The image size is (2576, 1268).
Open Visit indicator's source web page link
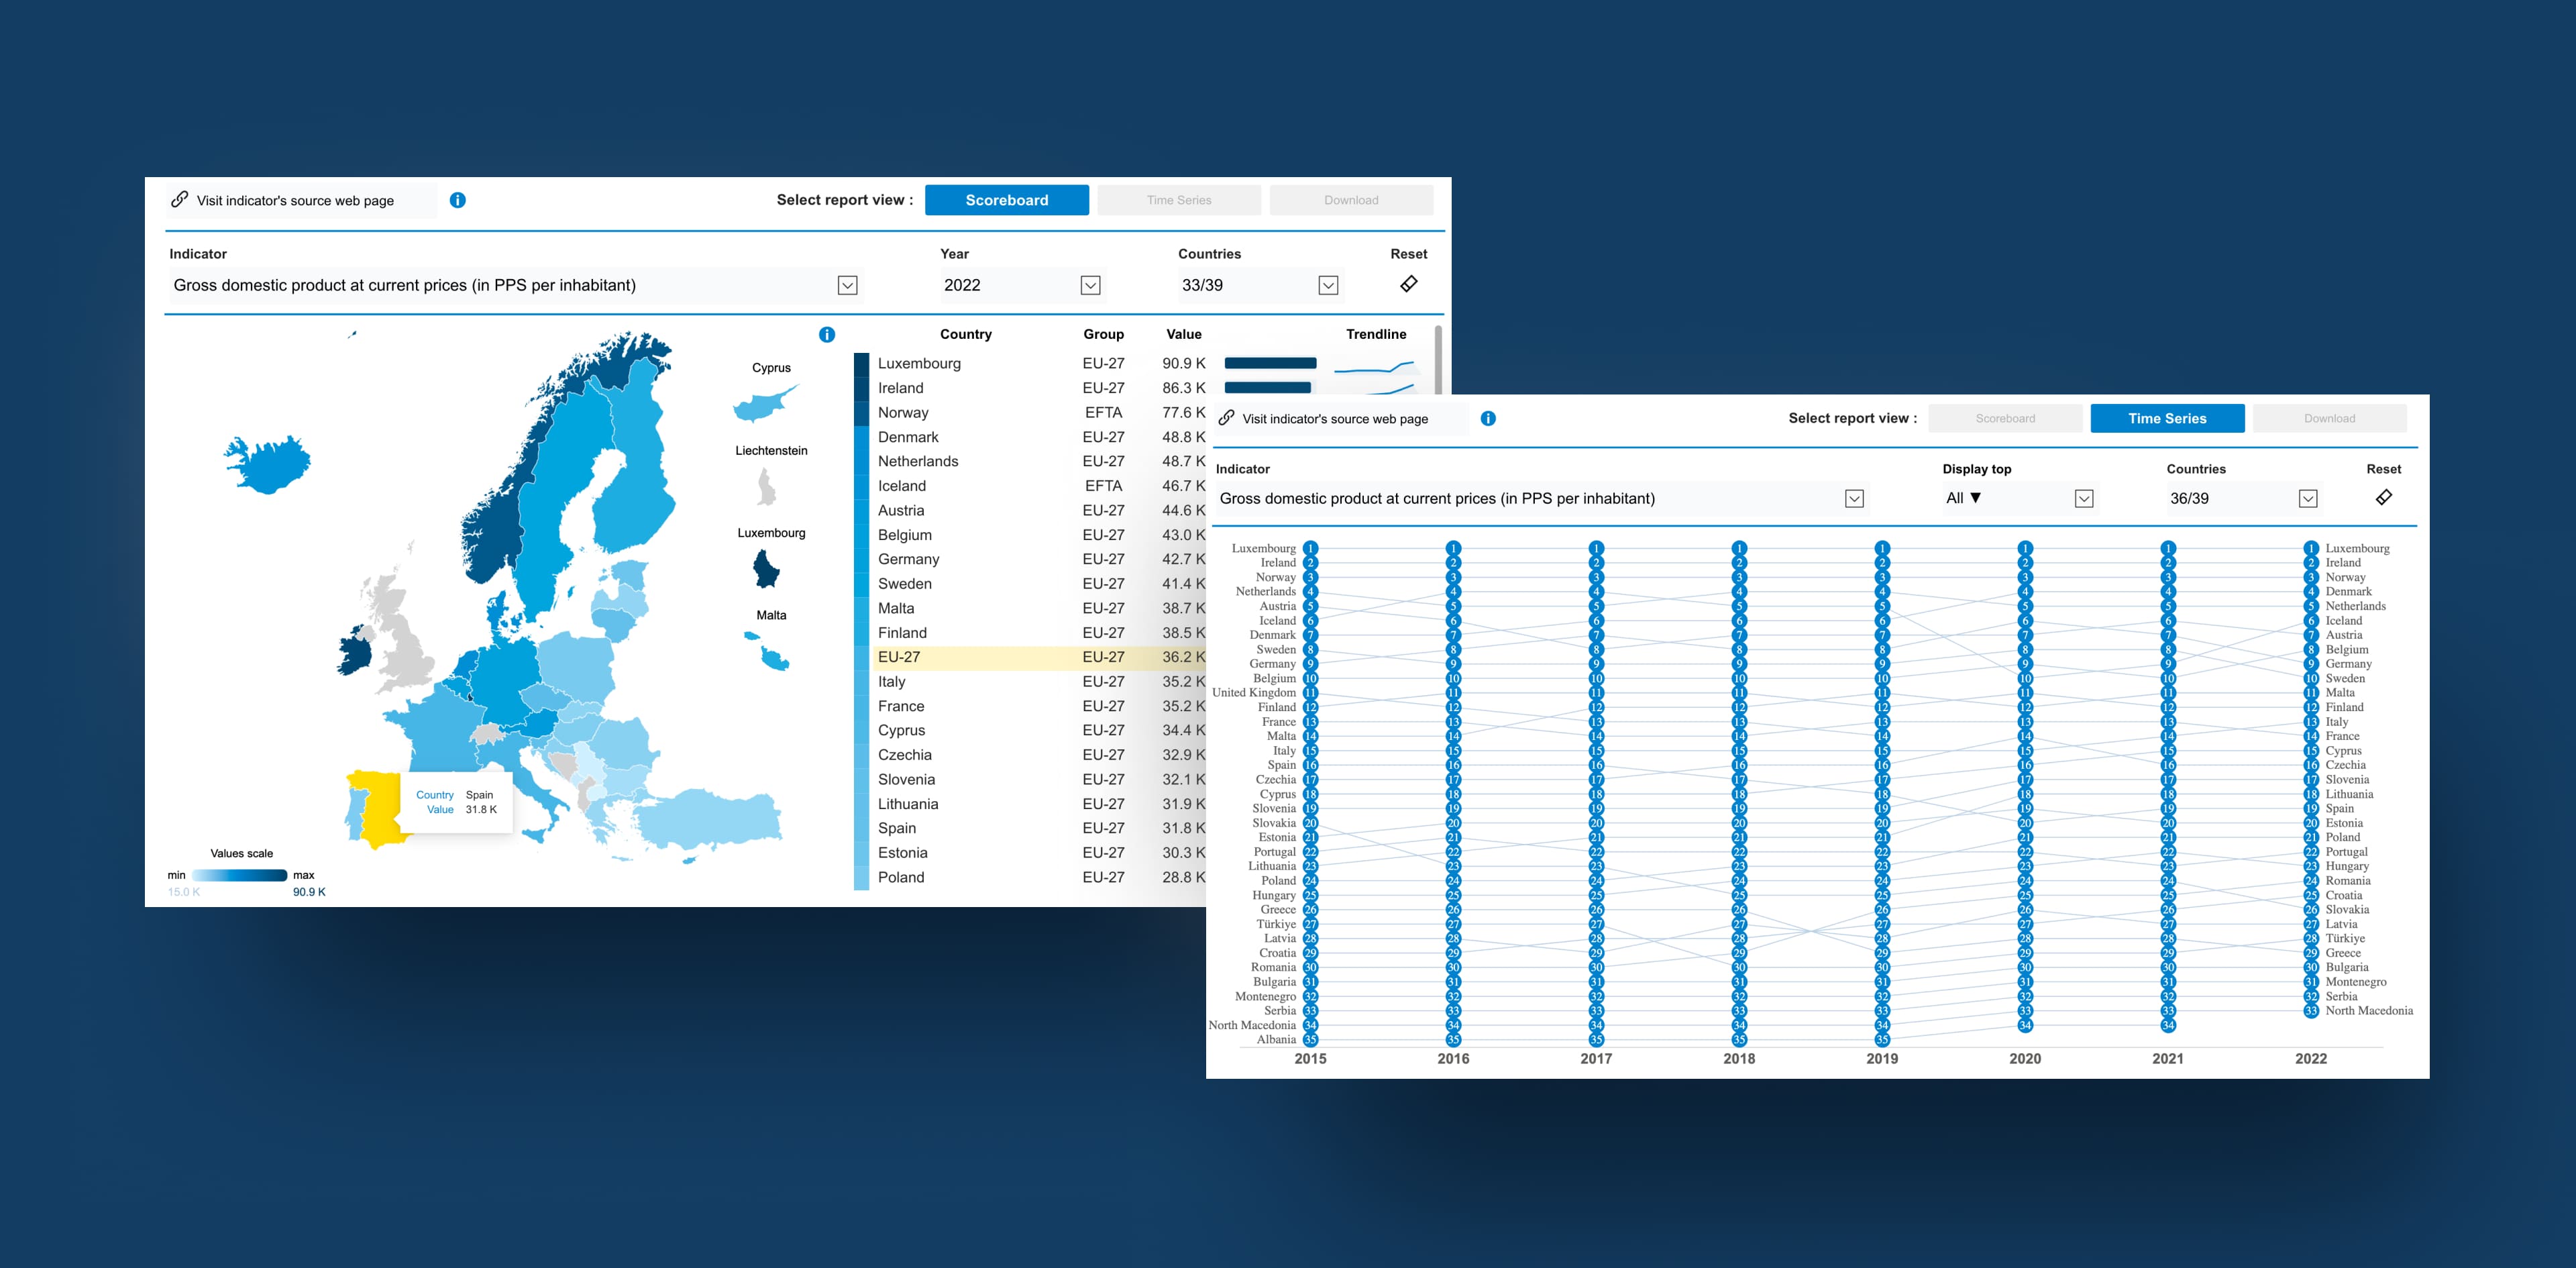pos(295,201)
